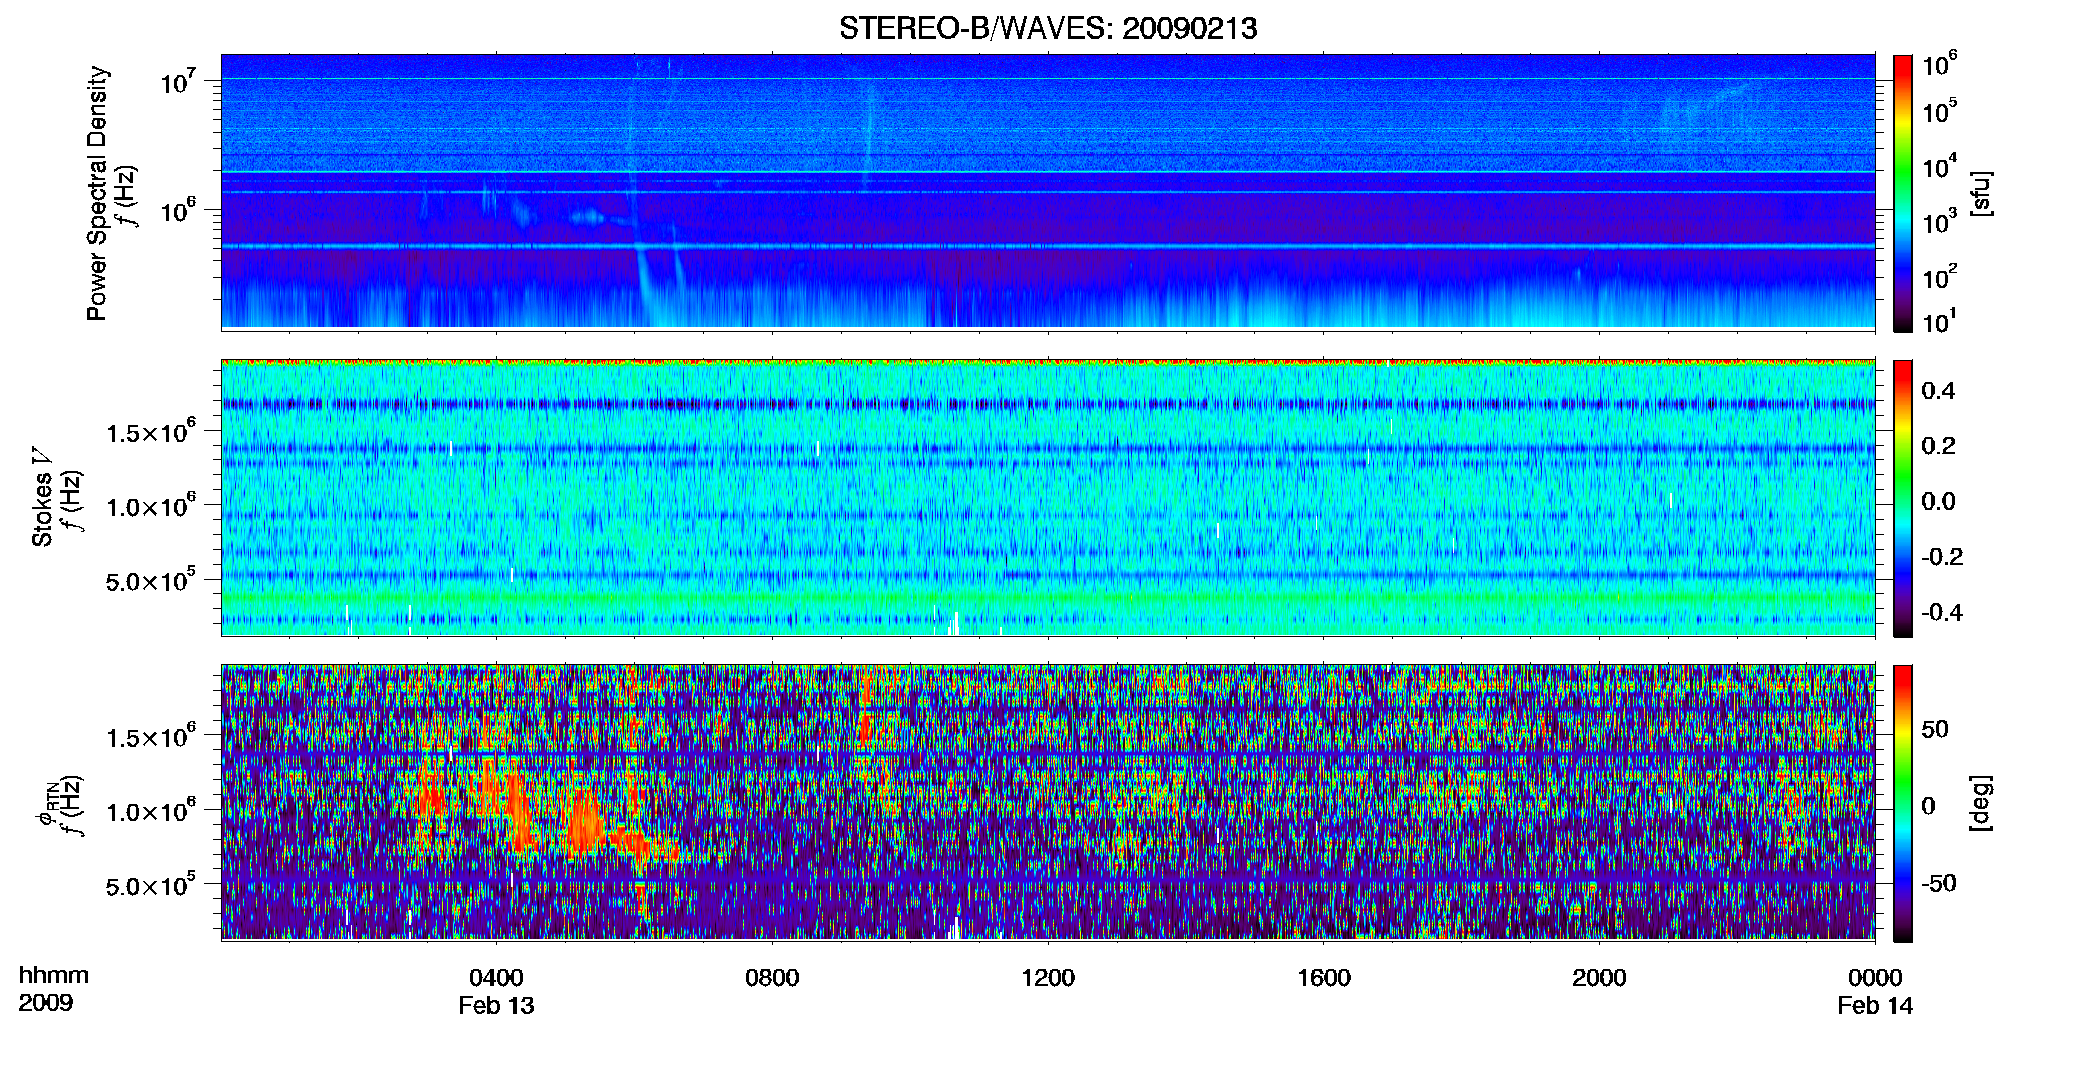
Task: Click the [sfu] unit label
Action: coord(1981,193)
